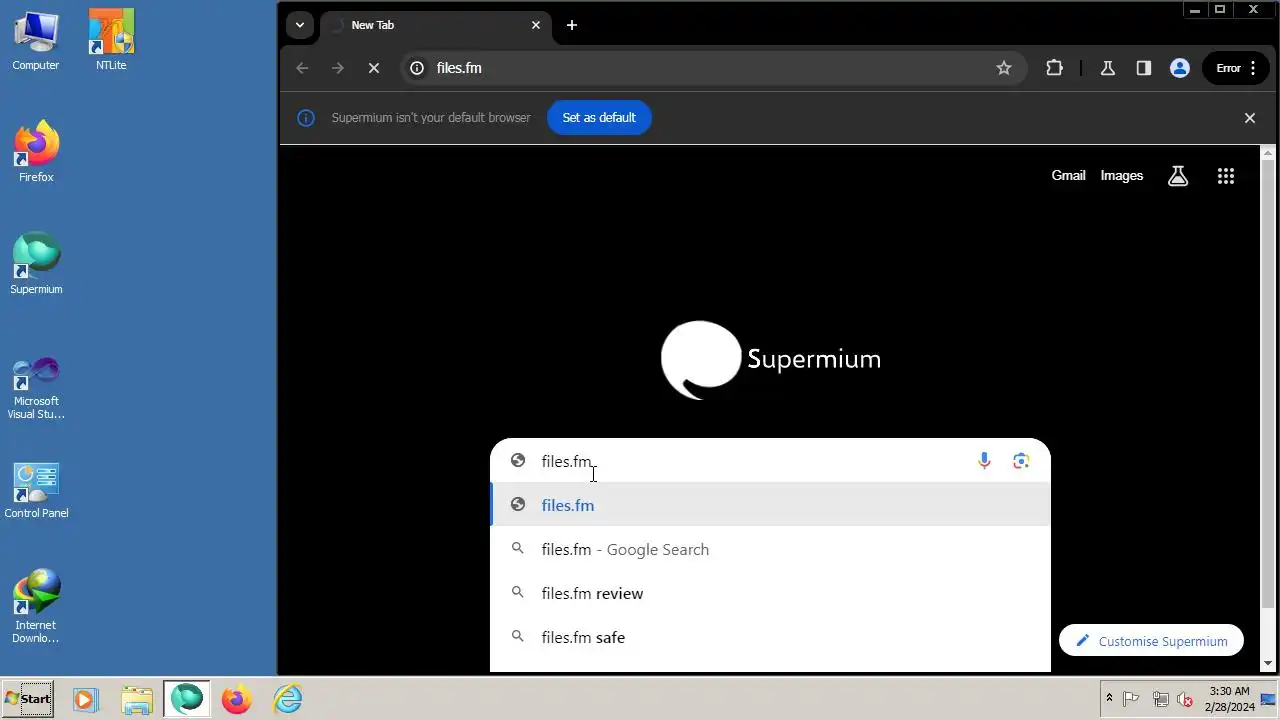Screen dimensions: 1280x720
Task: Click the muted volume tray icon
Action: coord(1185,699)
